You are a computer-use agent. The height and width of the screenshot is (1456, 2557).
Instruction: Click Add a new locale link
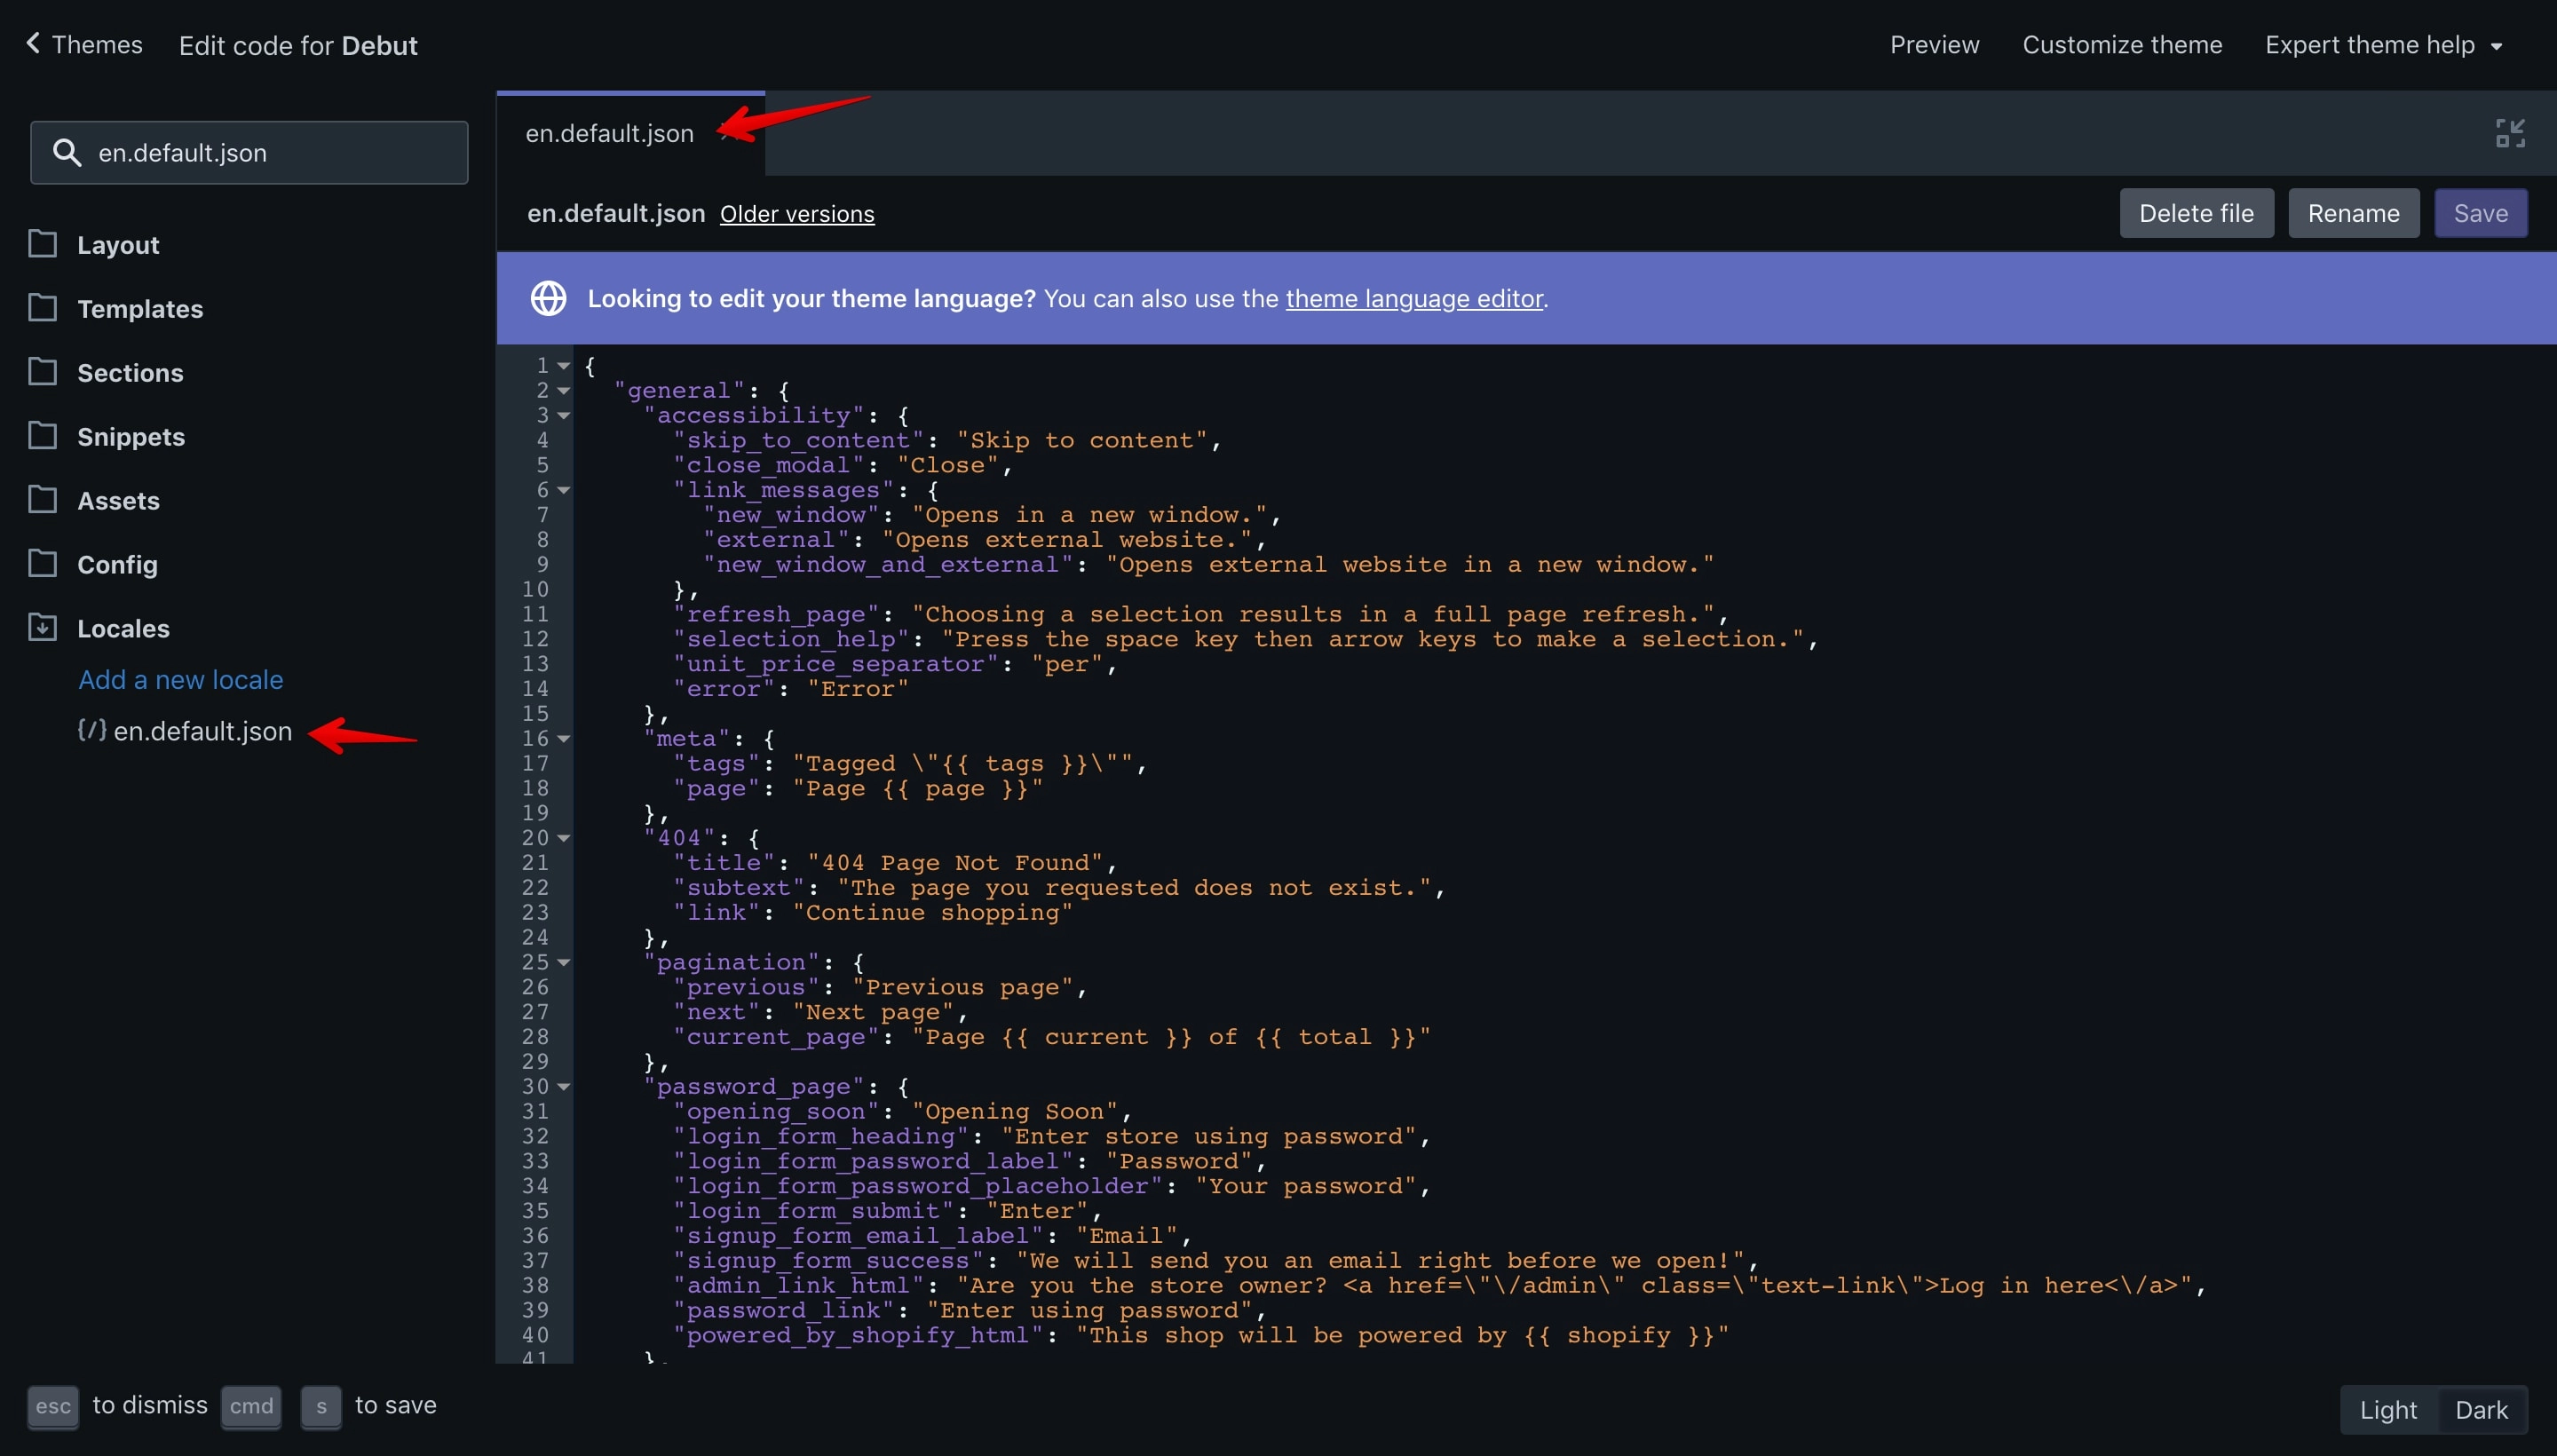pyautogui.click(x=181, y=680)
